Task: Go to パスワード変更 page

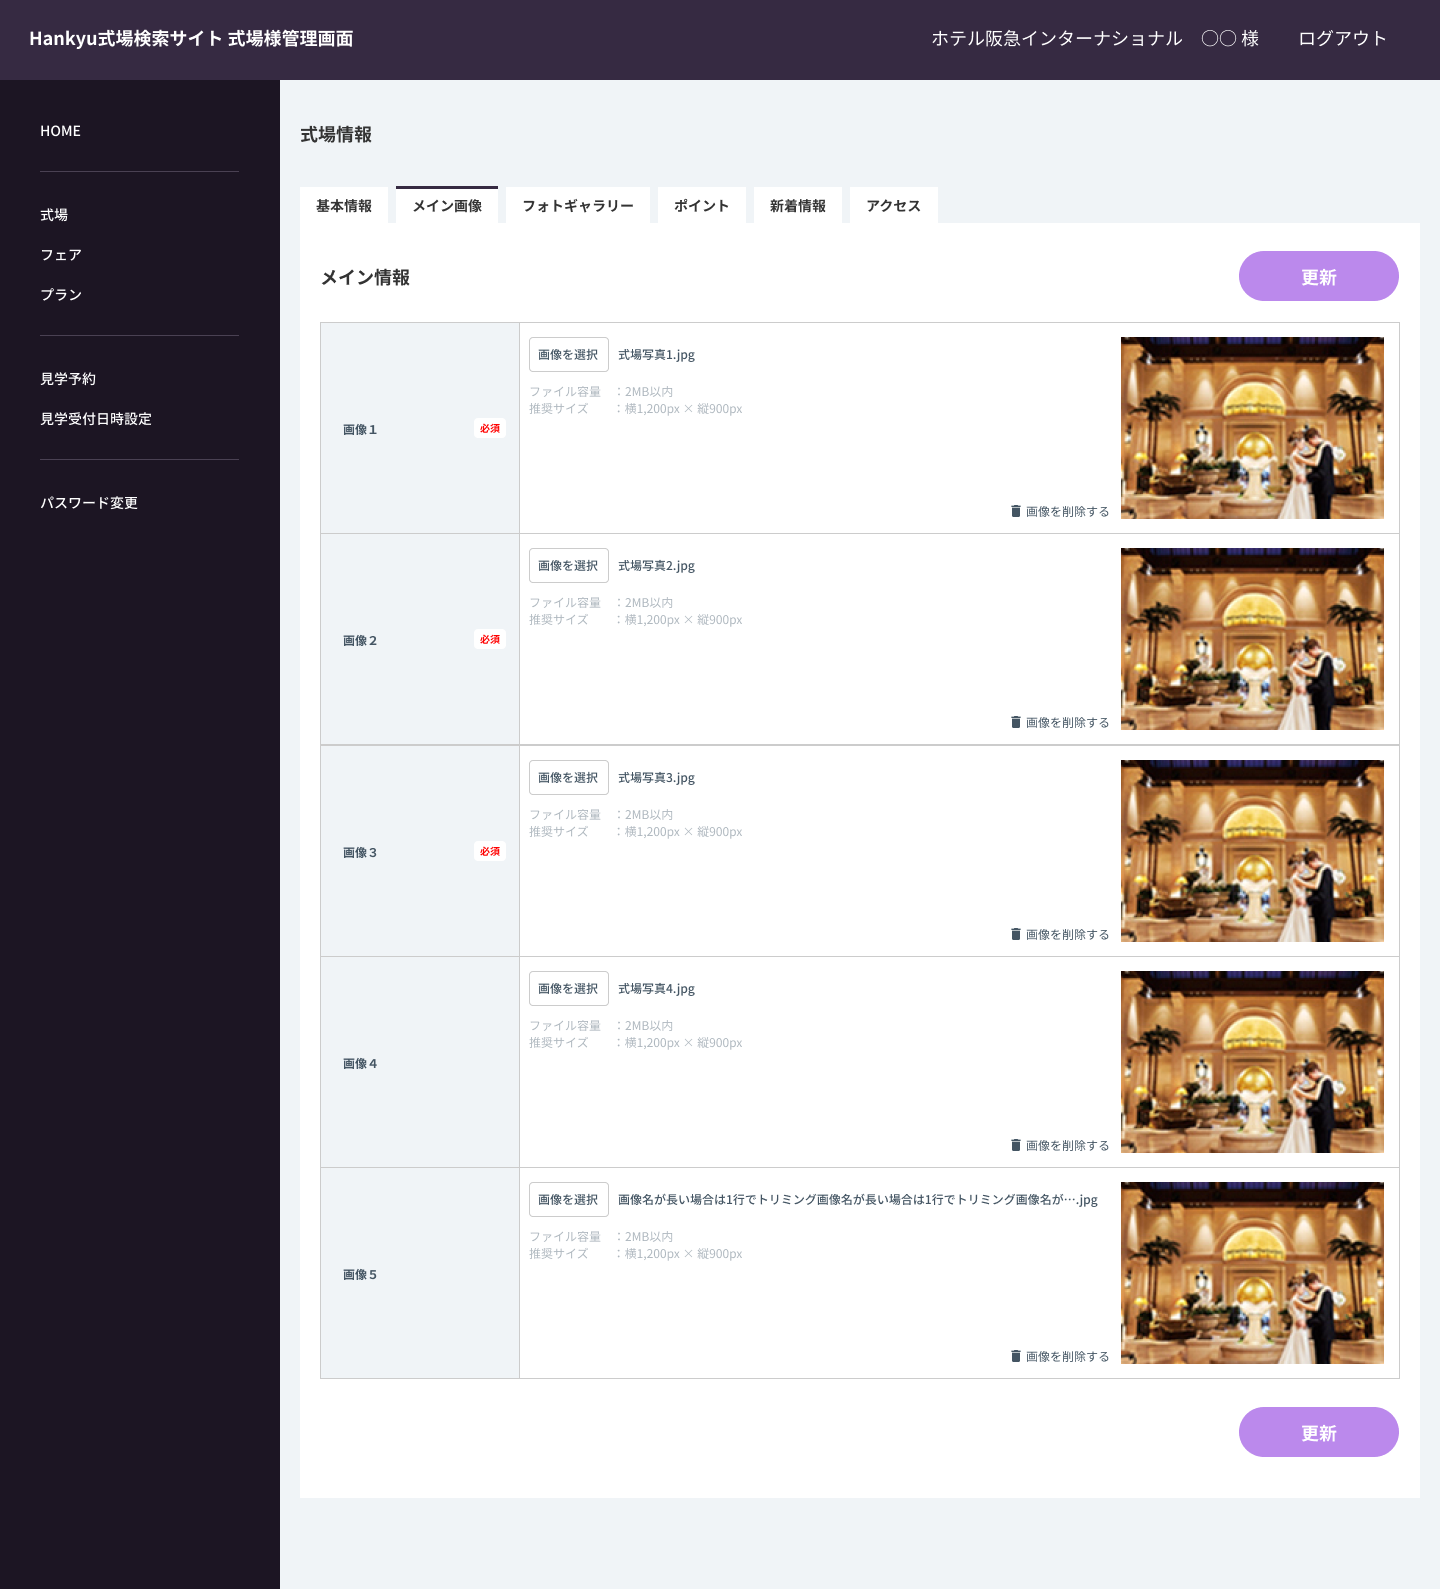Action: [89, 503]
